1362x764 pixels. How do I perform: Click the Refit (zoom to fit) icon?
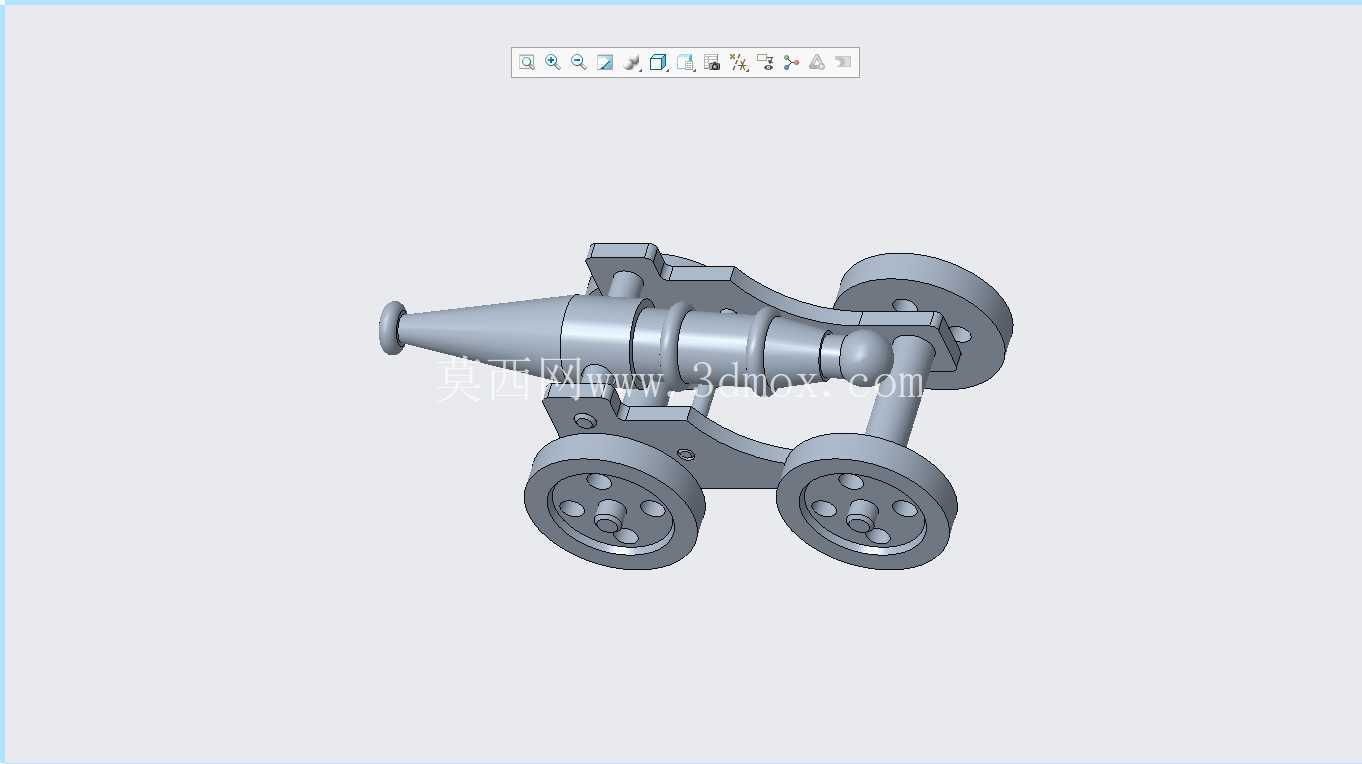point(527,62)
